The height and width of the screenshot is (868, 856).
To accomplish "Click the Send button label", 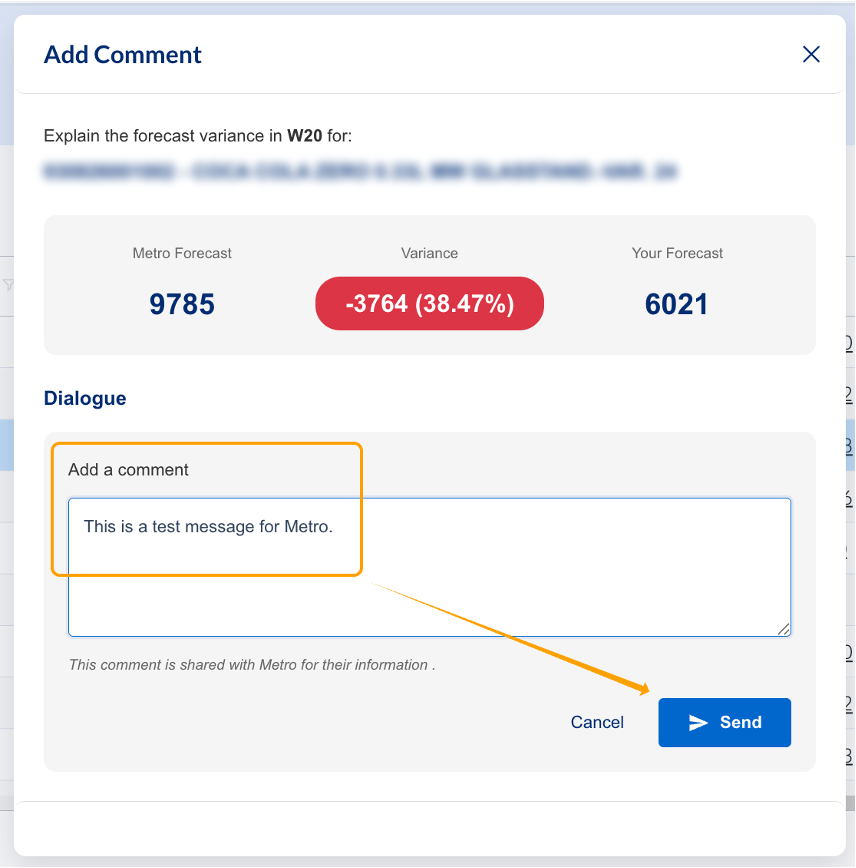I will click(x=741, y=722).
